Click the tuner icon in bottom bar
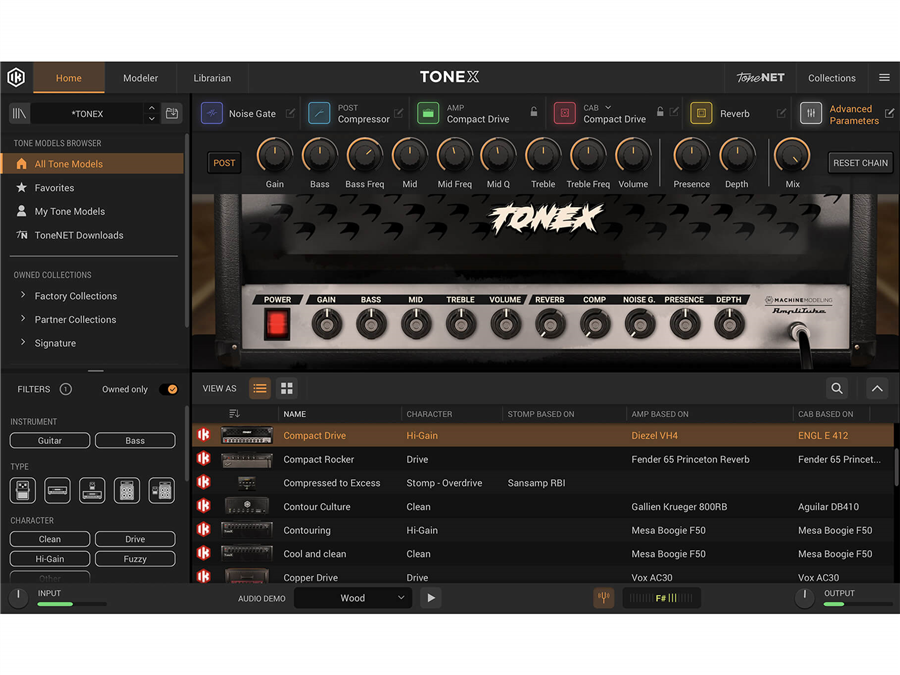The height and width of the screenshot is (675, 900). click(x=603, y=598)
